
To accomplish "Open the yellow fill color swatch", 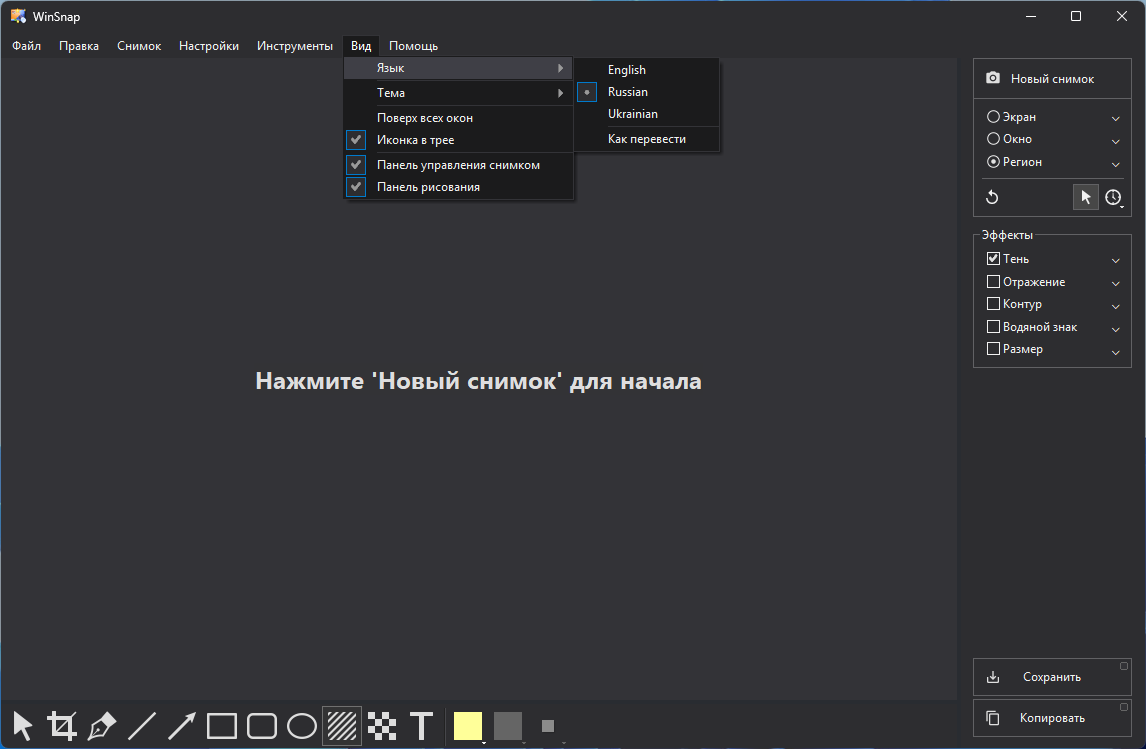I will (468, 726).
